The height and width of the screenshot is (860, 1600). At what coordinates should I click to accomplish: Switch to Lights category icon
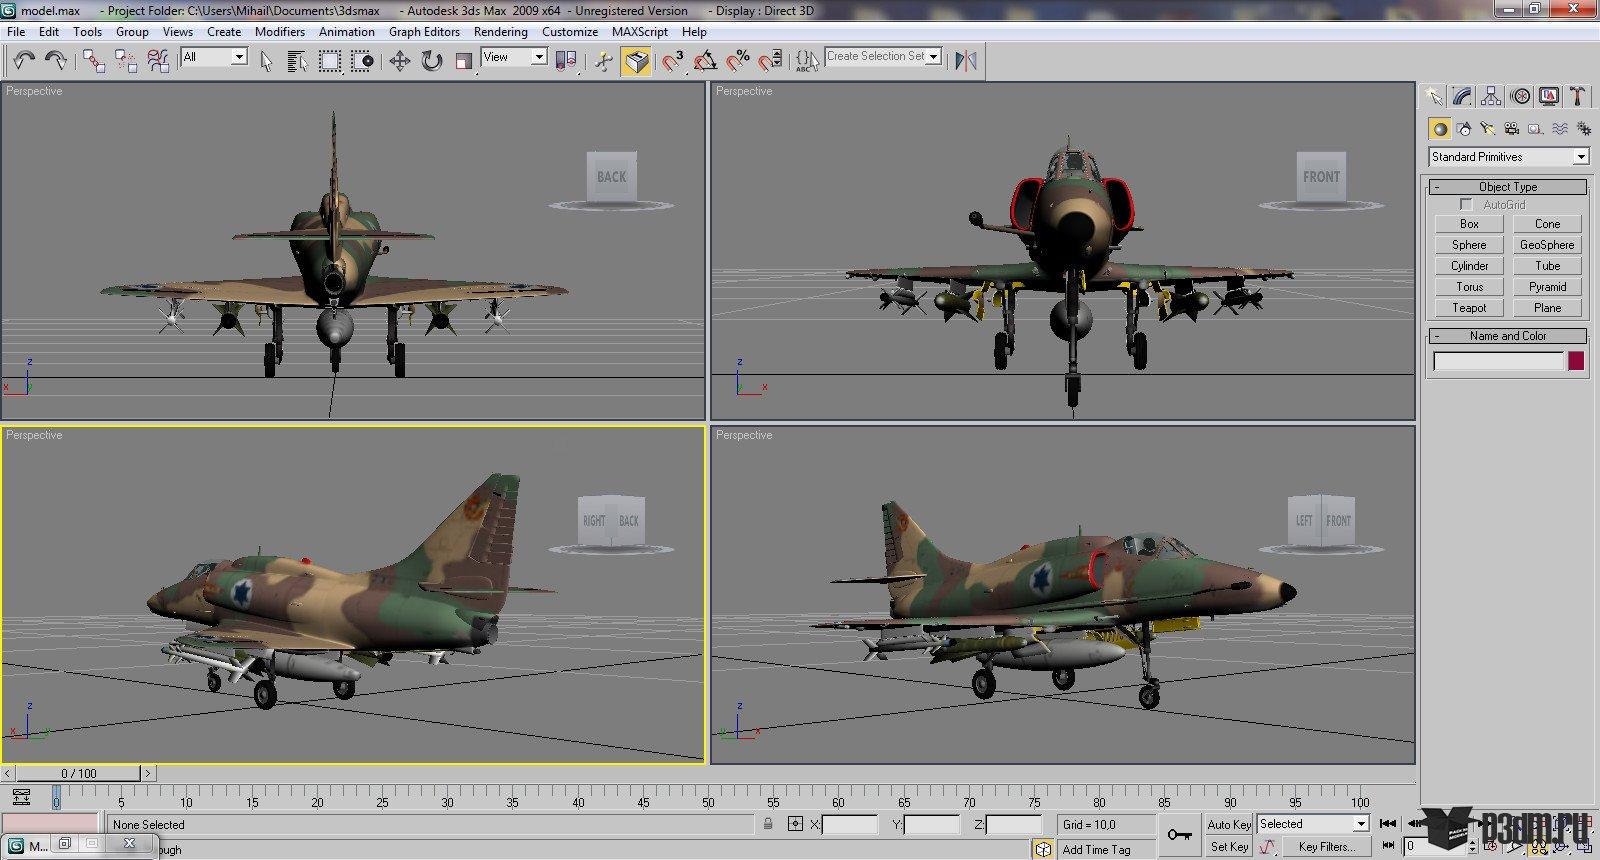coord(1487,129)
